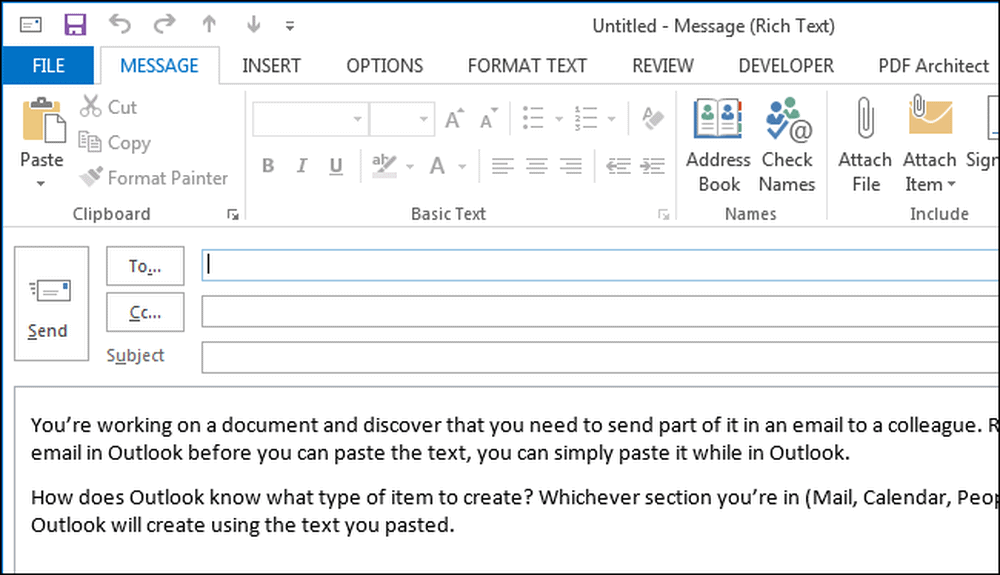Toggle Underline formatting
Screen dimensions: 1000x575
click(x=335, y=166)
